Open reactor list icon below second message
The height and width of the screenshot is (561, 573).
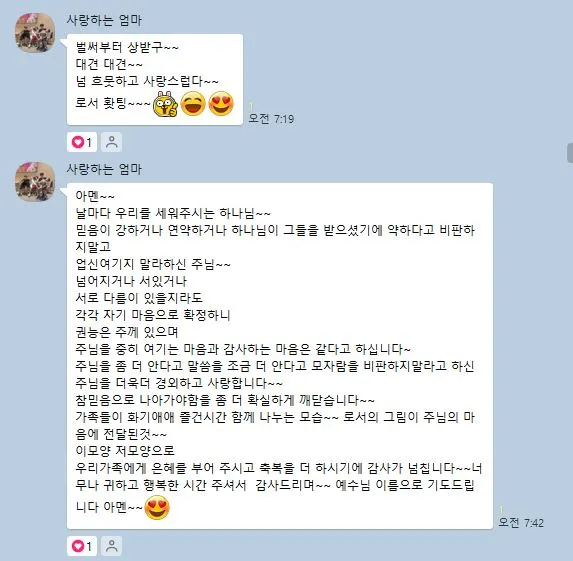[111, 546]
